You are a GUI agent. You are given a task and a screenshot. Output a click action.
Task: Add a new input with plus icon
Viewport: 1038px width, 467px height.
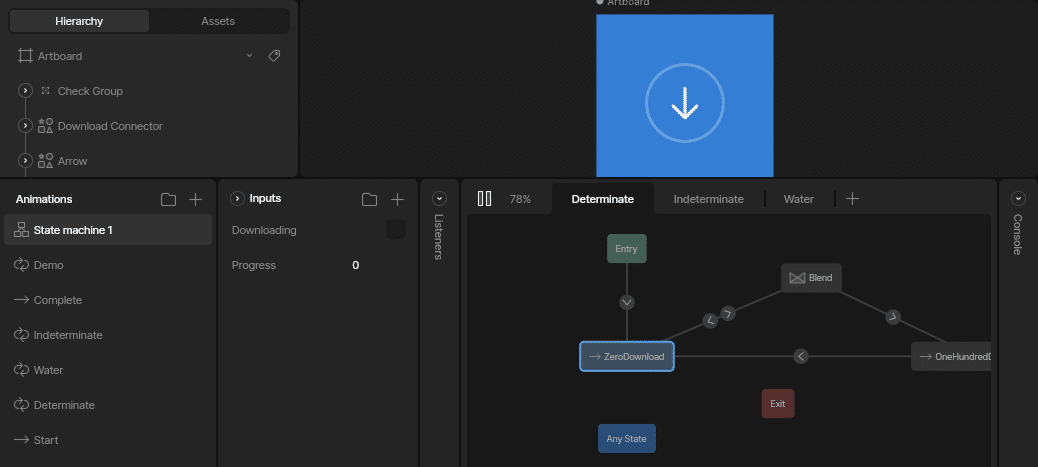397,199
